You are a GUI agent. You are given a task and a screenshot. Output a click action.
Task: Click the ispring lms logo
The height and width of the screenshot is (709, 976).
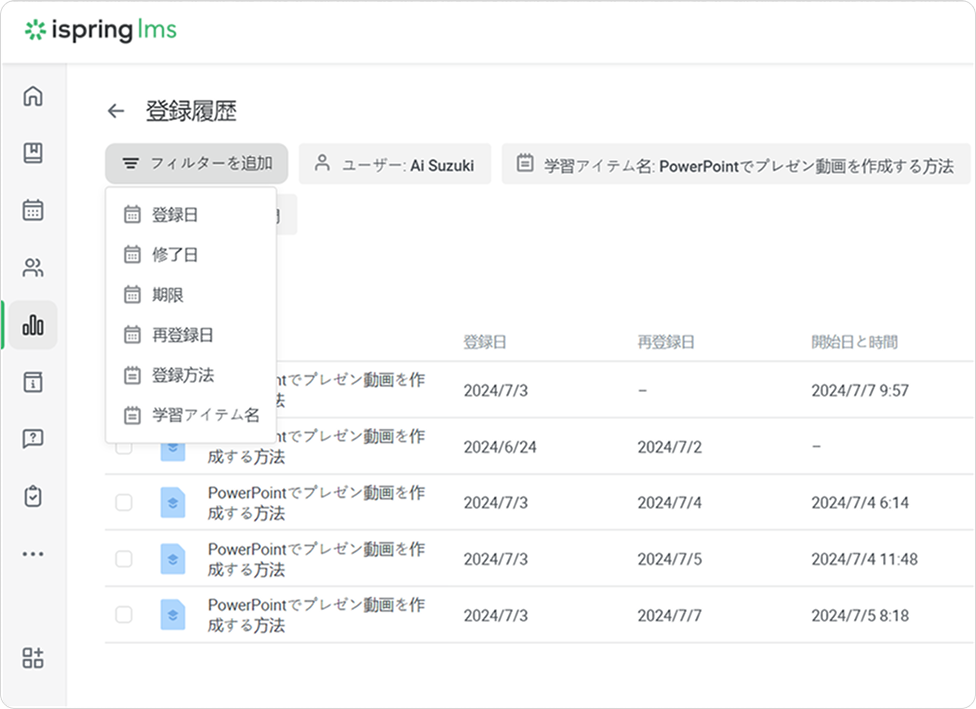click(100, 30)
